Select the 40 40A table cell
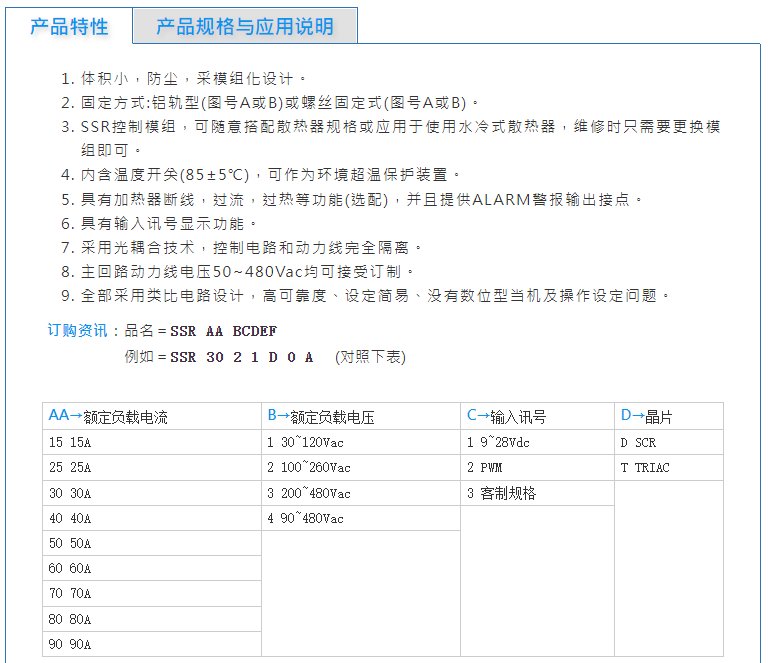 pos(152,518)
